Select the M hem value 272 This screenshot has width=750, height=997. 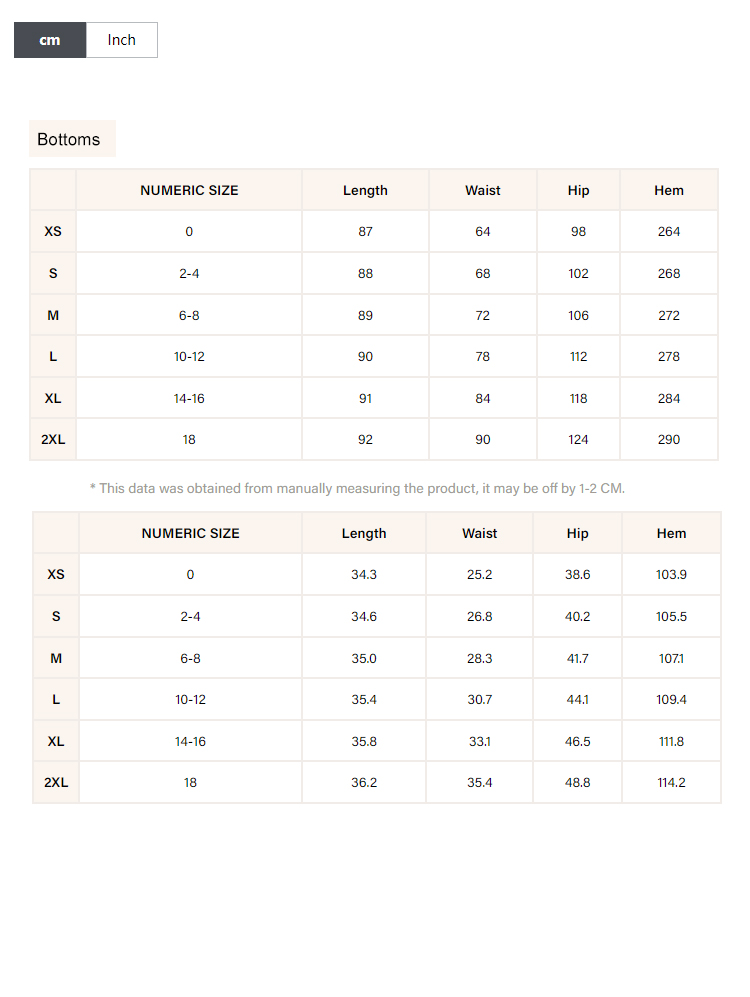click(x=669, y=315)
